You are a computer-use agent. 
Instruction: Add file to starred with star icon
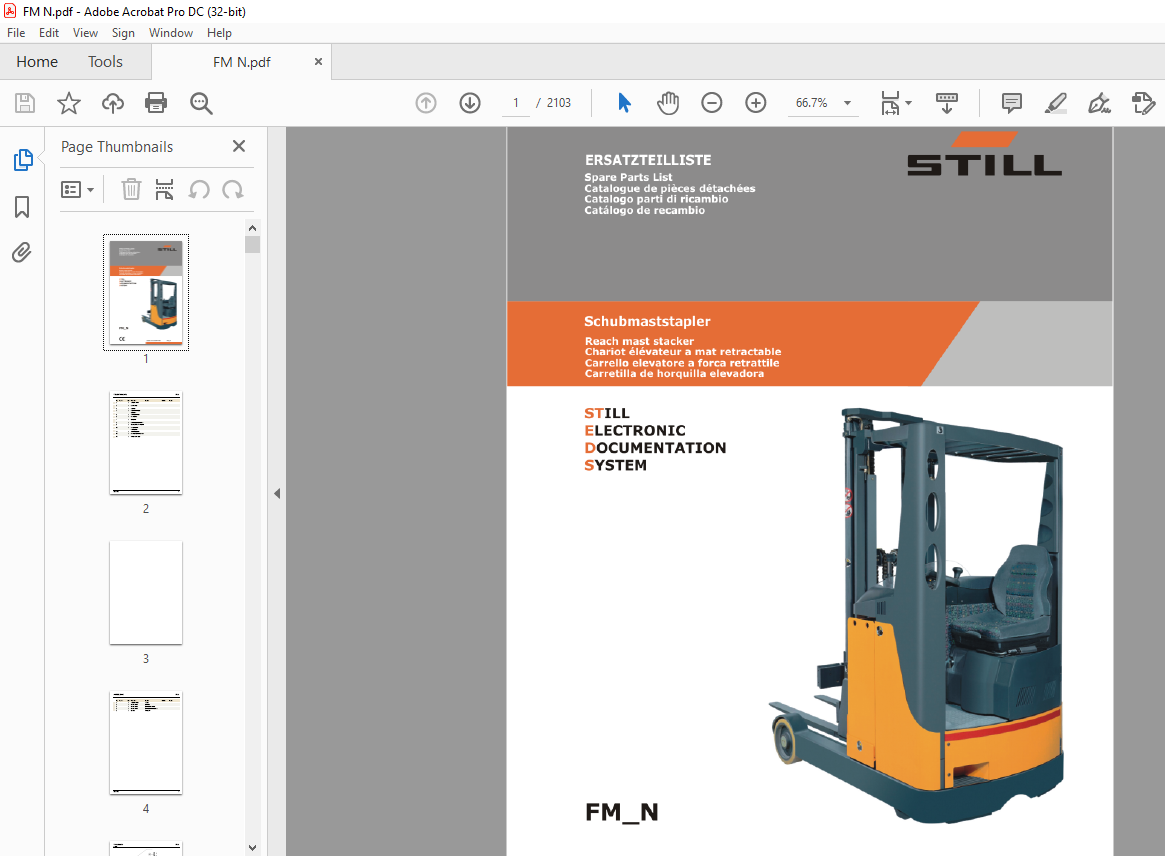pyautogui.click(x=68, y=103)
